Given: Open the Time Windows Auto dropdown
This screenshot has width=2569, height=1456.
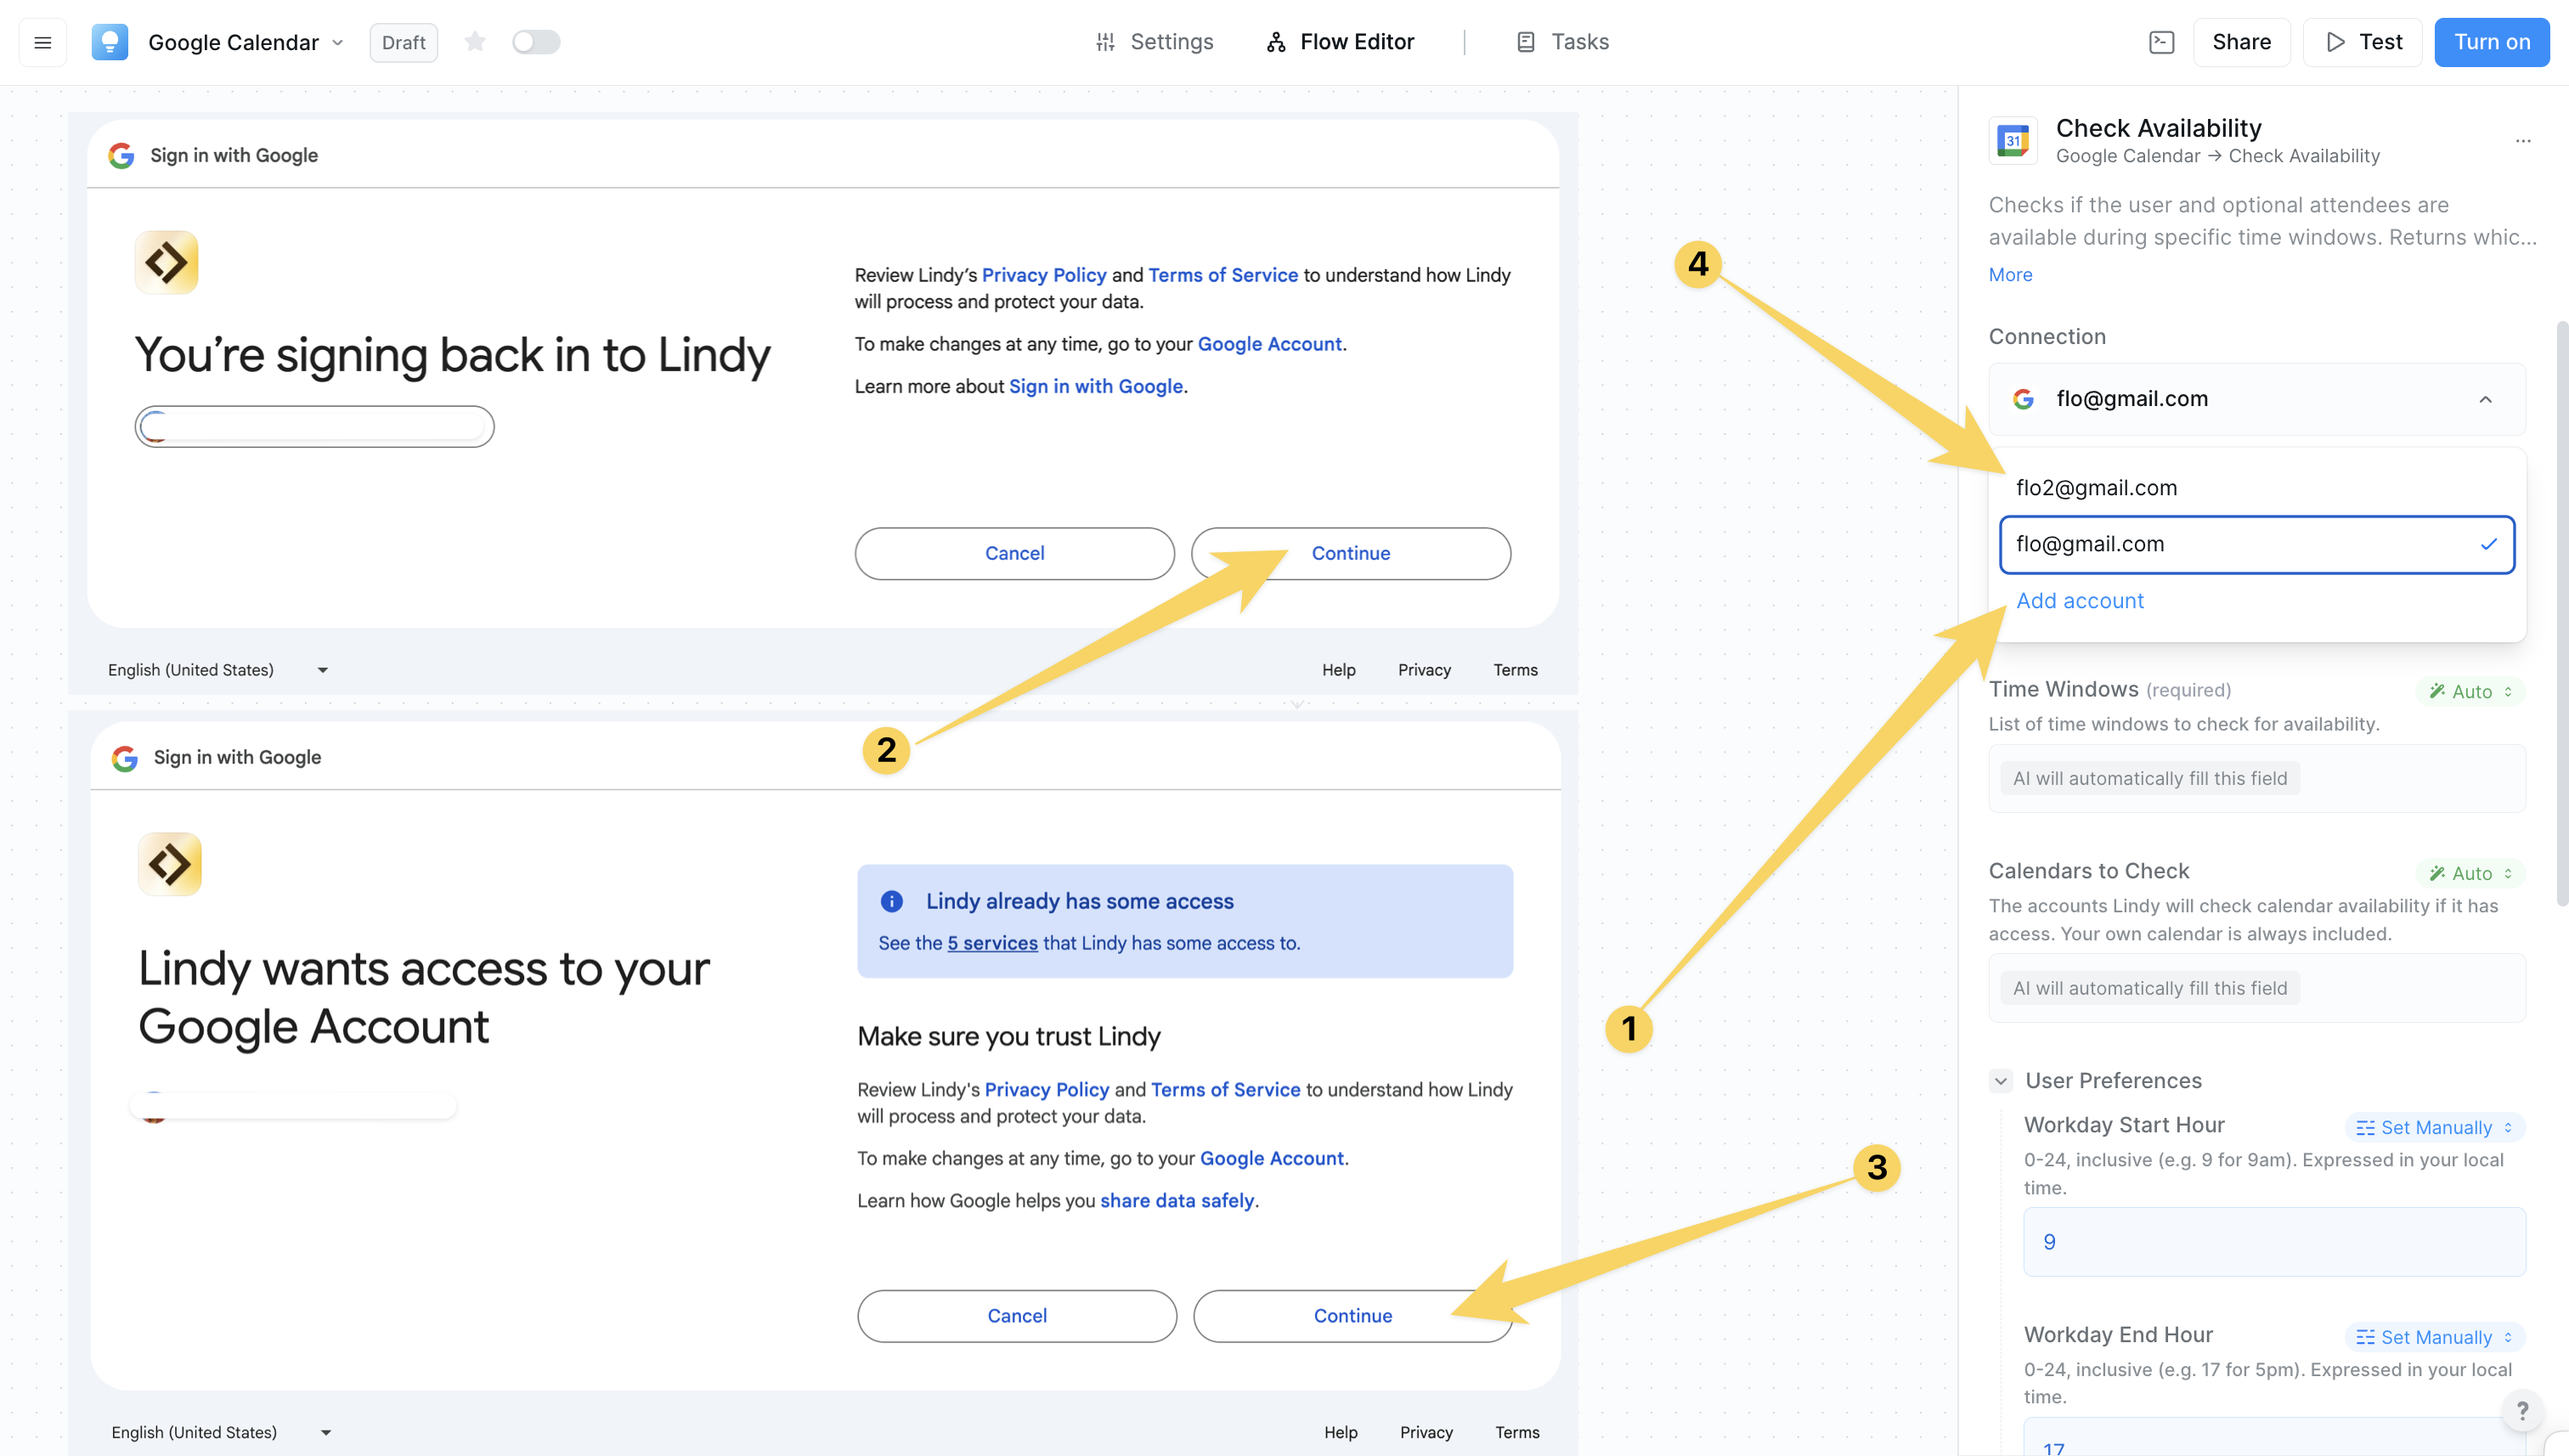Looking at the screenshot, I should [x=2470, y=691].
